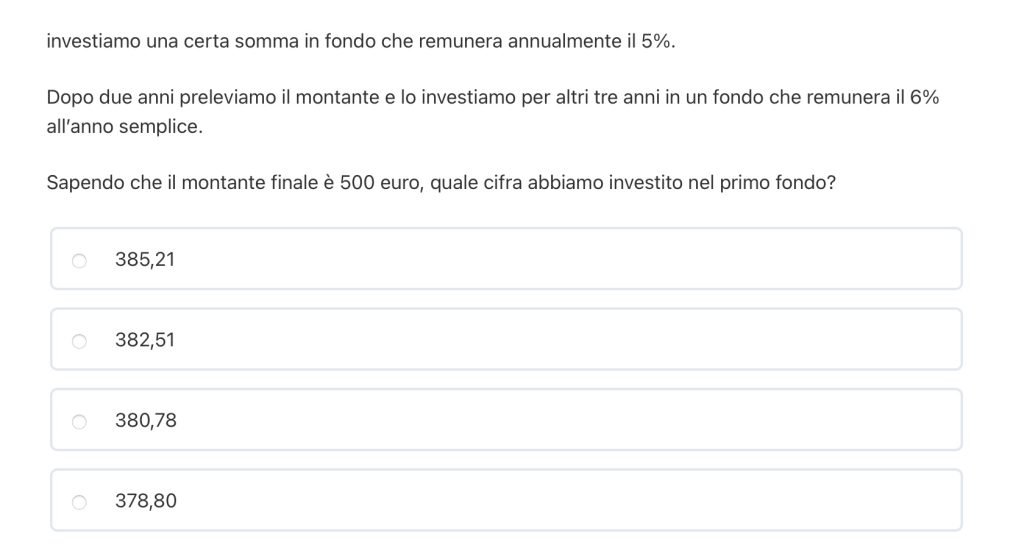Click the "5%" value in the first sentence

(x=657, y=43)
